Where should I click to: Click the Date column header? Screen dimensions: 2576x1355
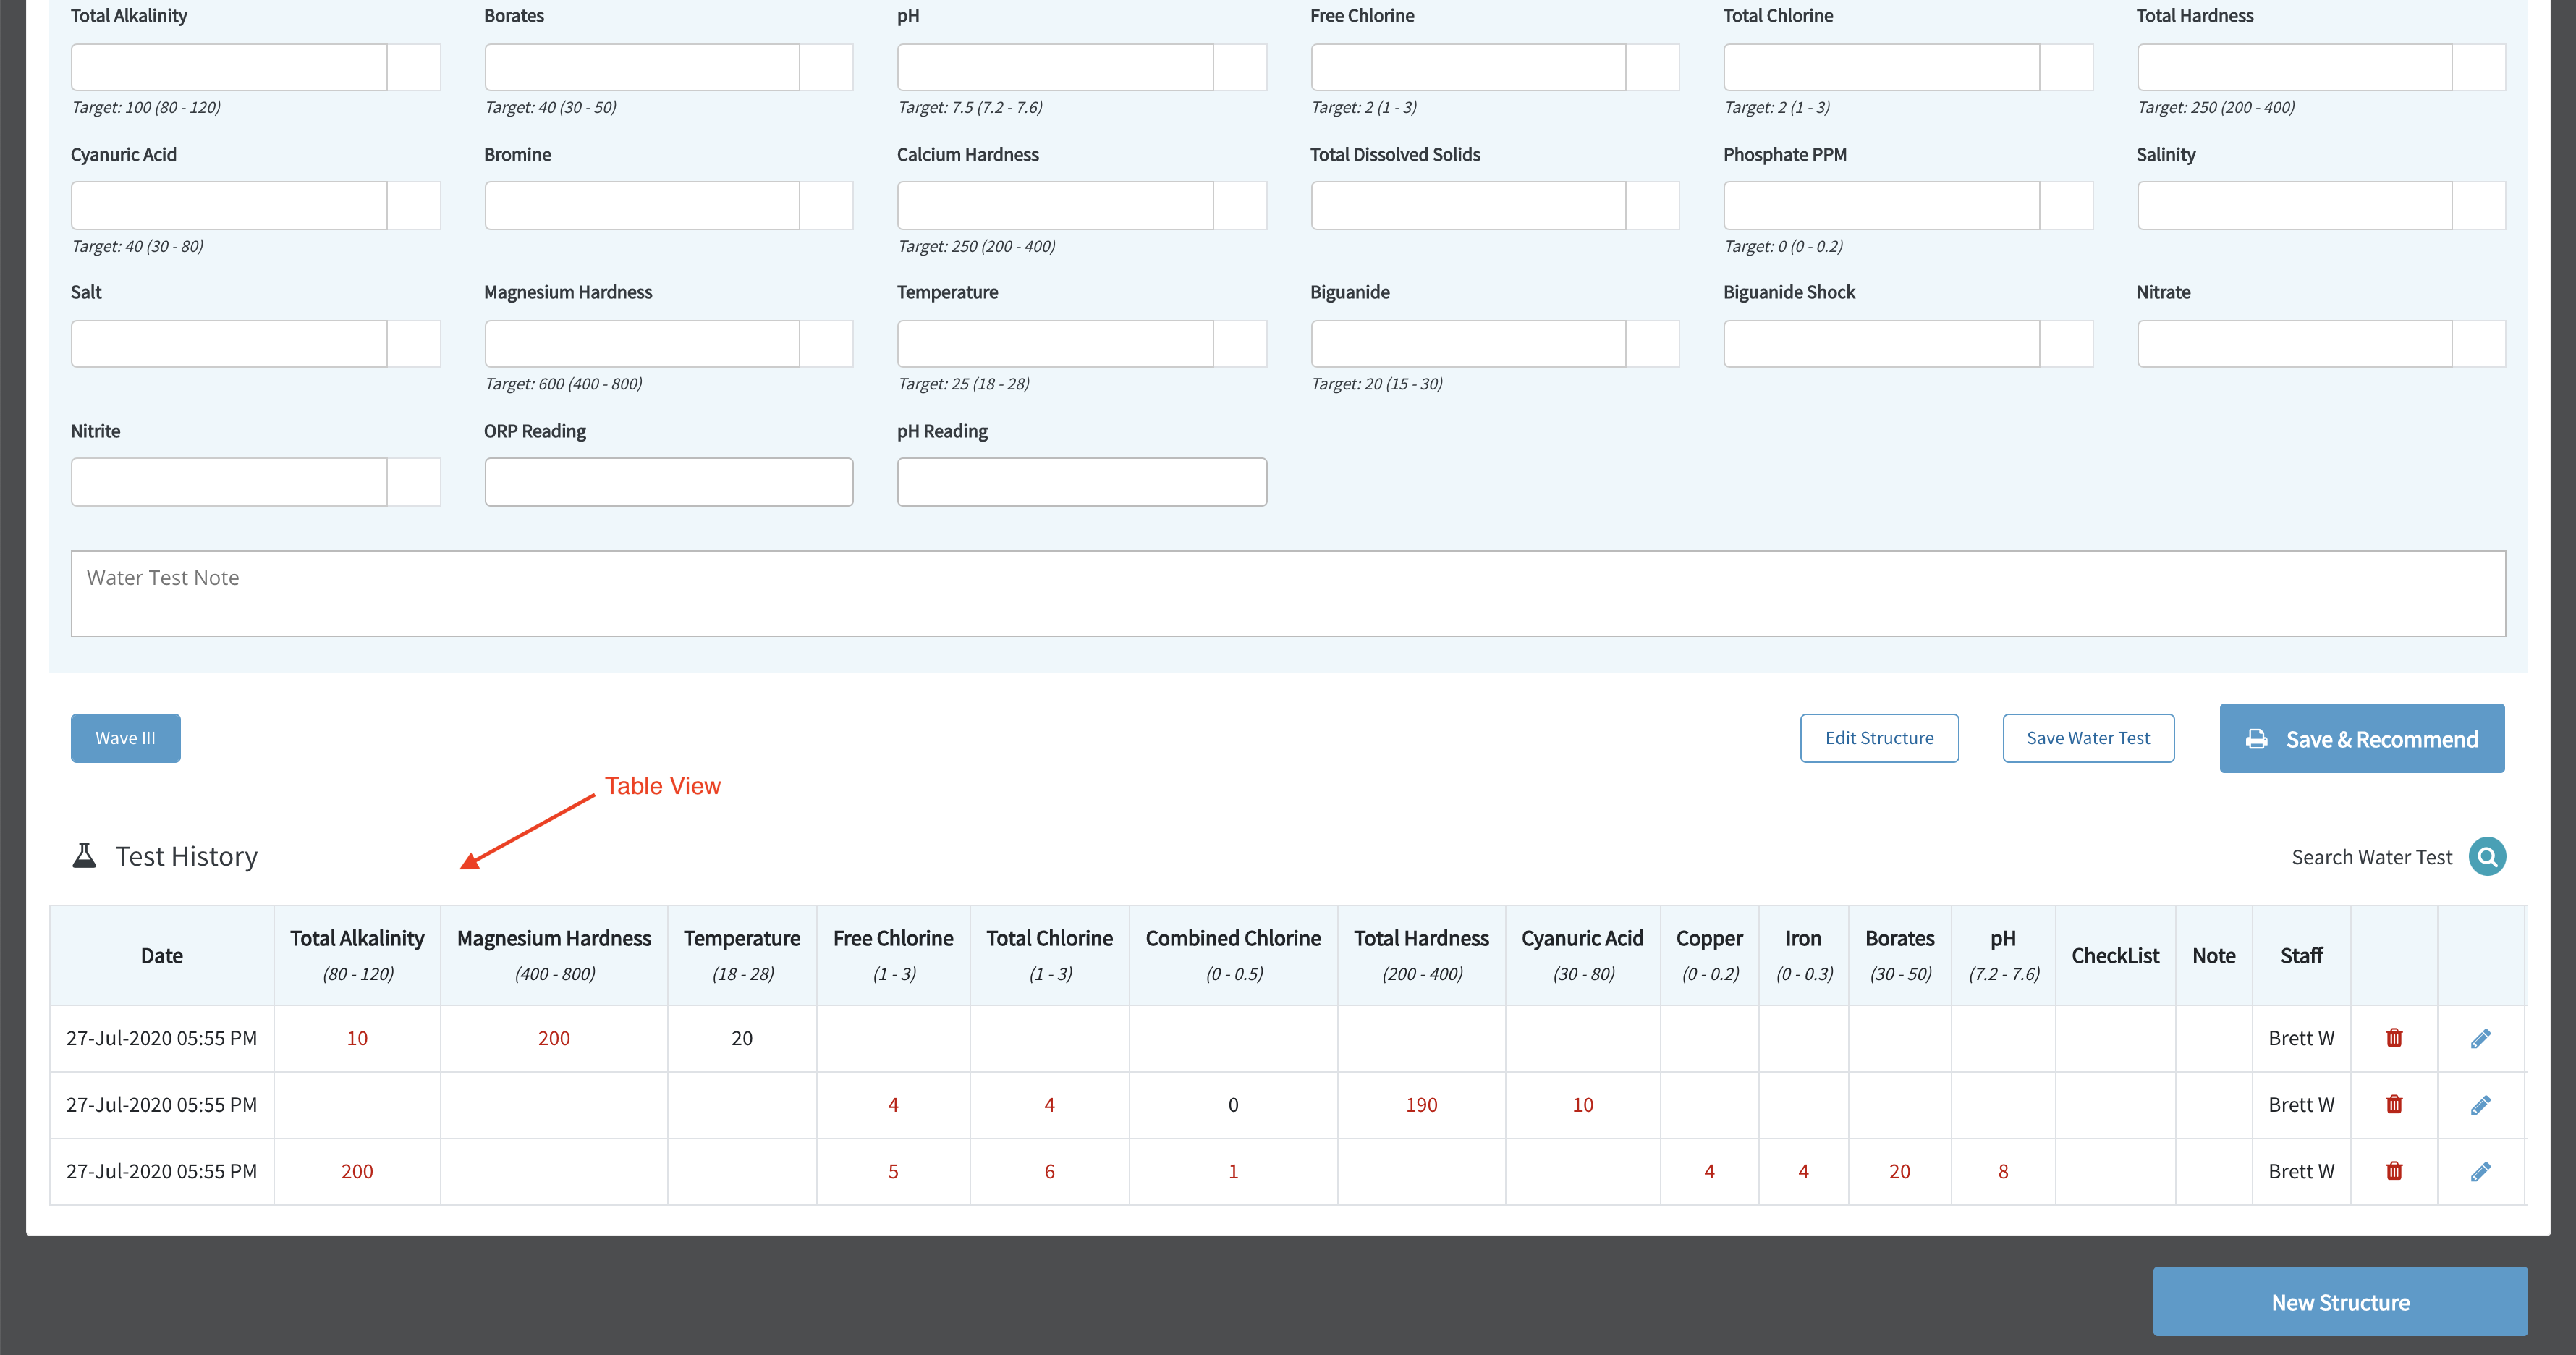click(x=162, y=955)
